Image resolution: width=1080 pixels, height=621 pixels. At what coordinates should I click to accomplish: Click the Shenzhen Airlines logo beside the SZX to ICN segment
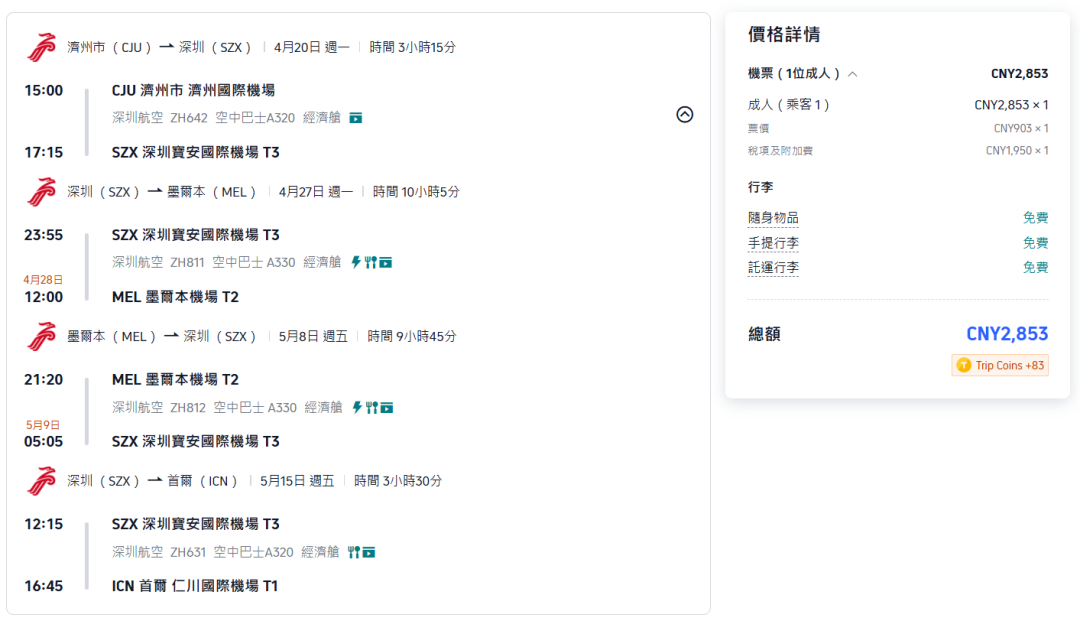[x=42, y=480]
